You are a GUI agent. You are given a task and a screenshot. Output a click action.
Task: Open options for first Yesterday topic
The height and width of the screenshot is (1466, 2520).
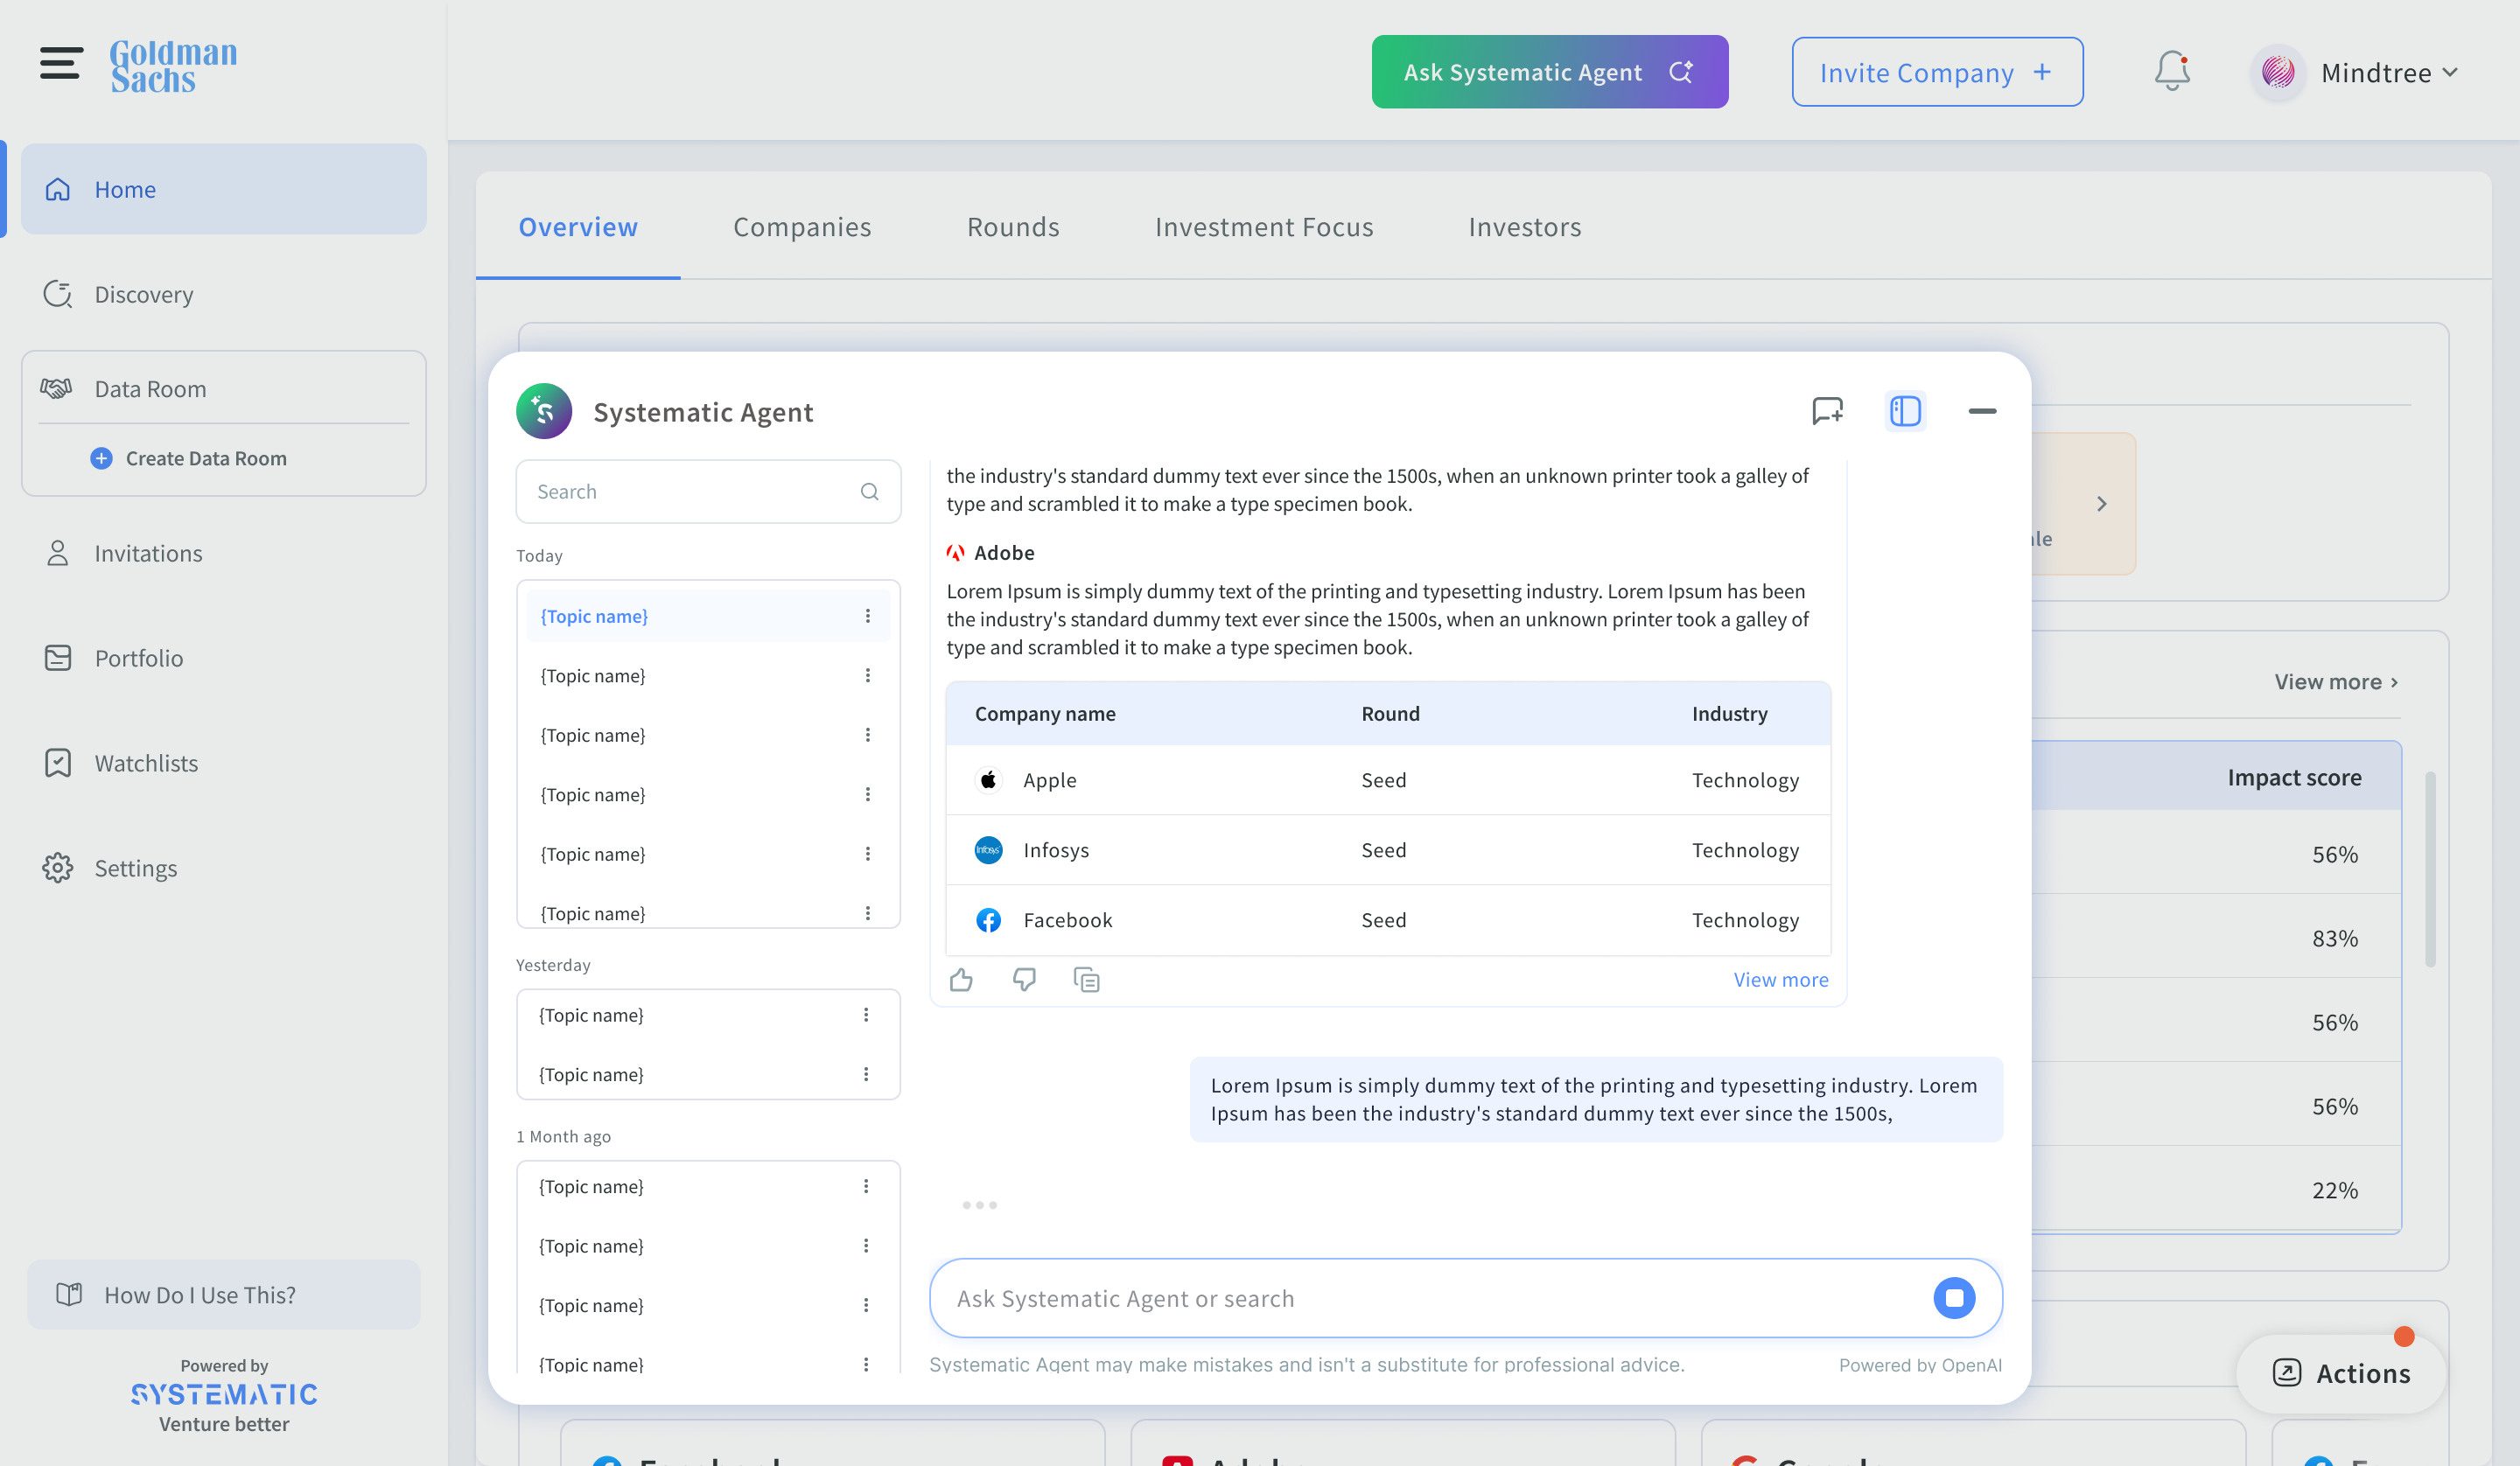866,1014
